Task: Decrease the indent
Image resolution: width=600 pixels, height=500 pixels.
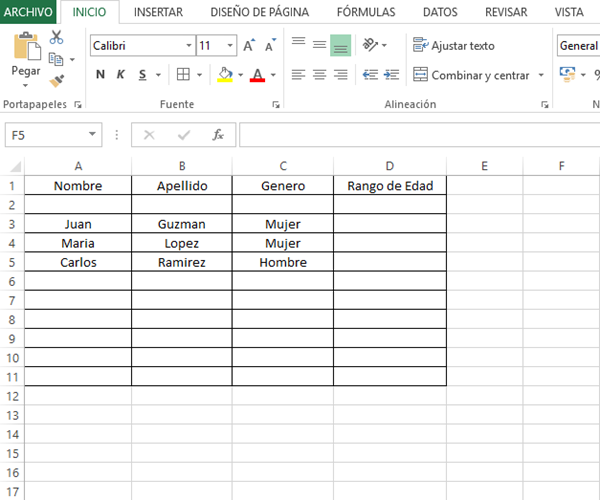Action: click(370, 74)
